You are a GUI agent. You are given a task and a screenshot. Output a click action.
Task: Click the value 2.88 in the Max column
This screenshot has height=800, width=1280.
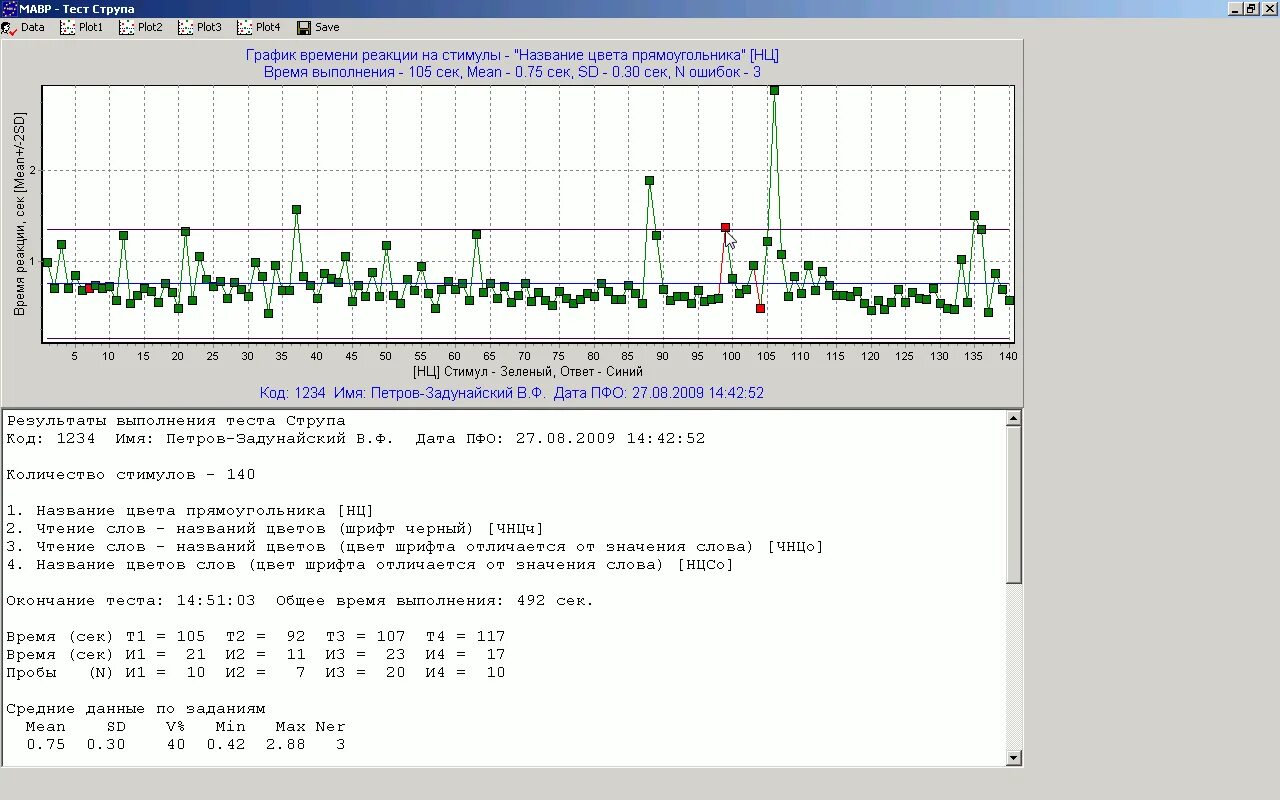(286, 745)
